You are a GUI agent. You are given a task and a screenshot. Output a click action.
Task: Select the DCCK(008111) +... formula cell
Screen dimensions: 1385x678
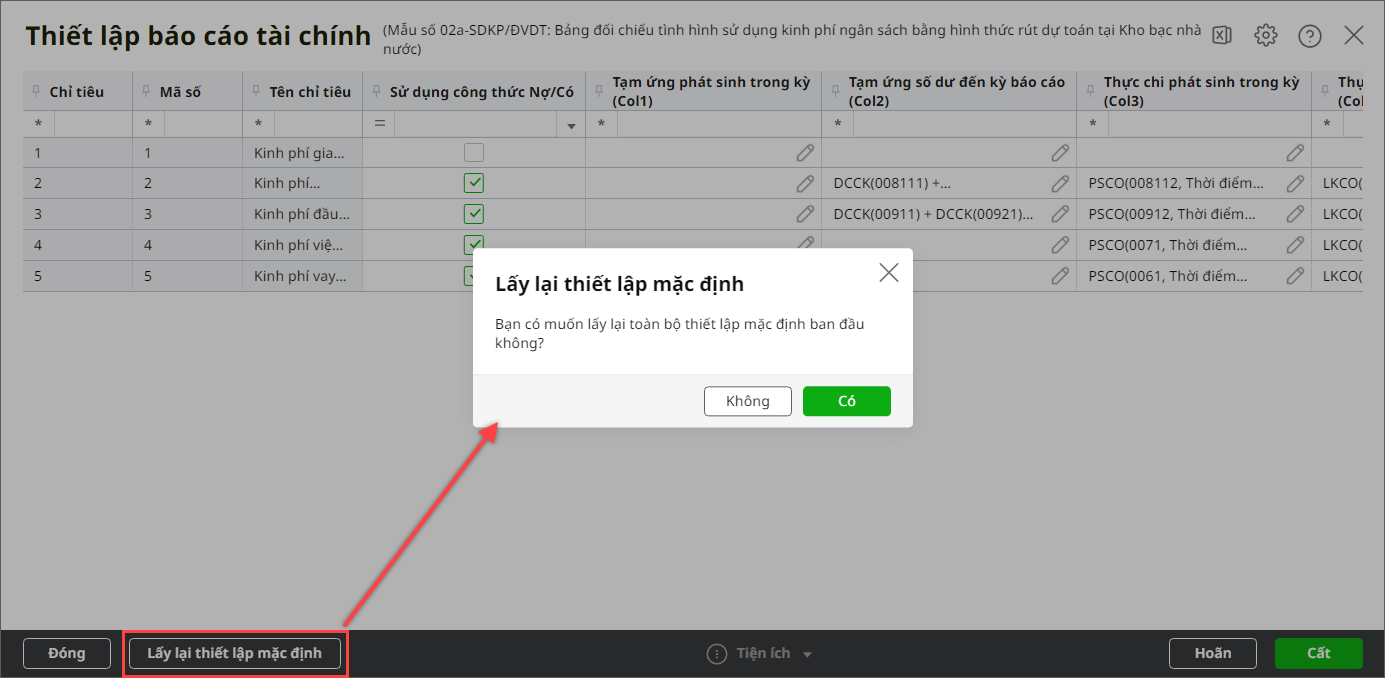tap(949, 184)
